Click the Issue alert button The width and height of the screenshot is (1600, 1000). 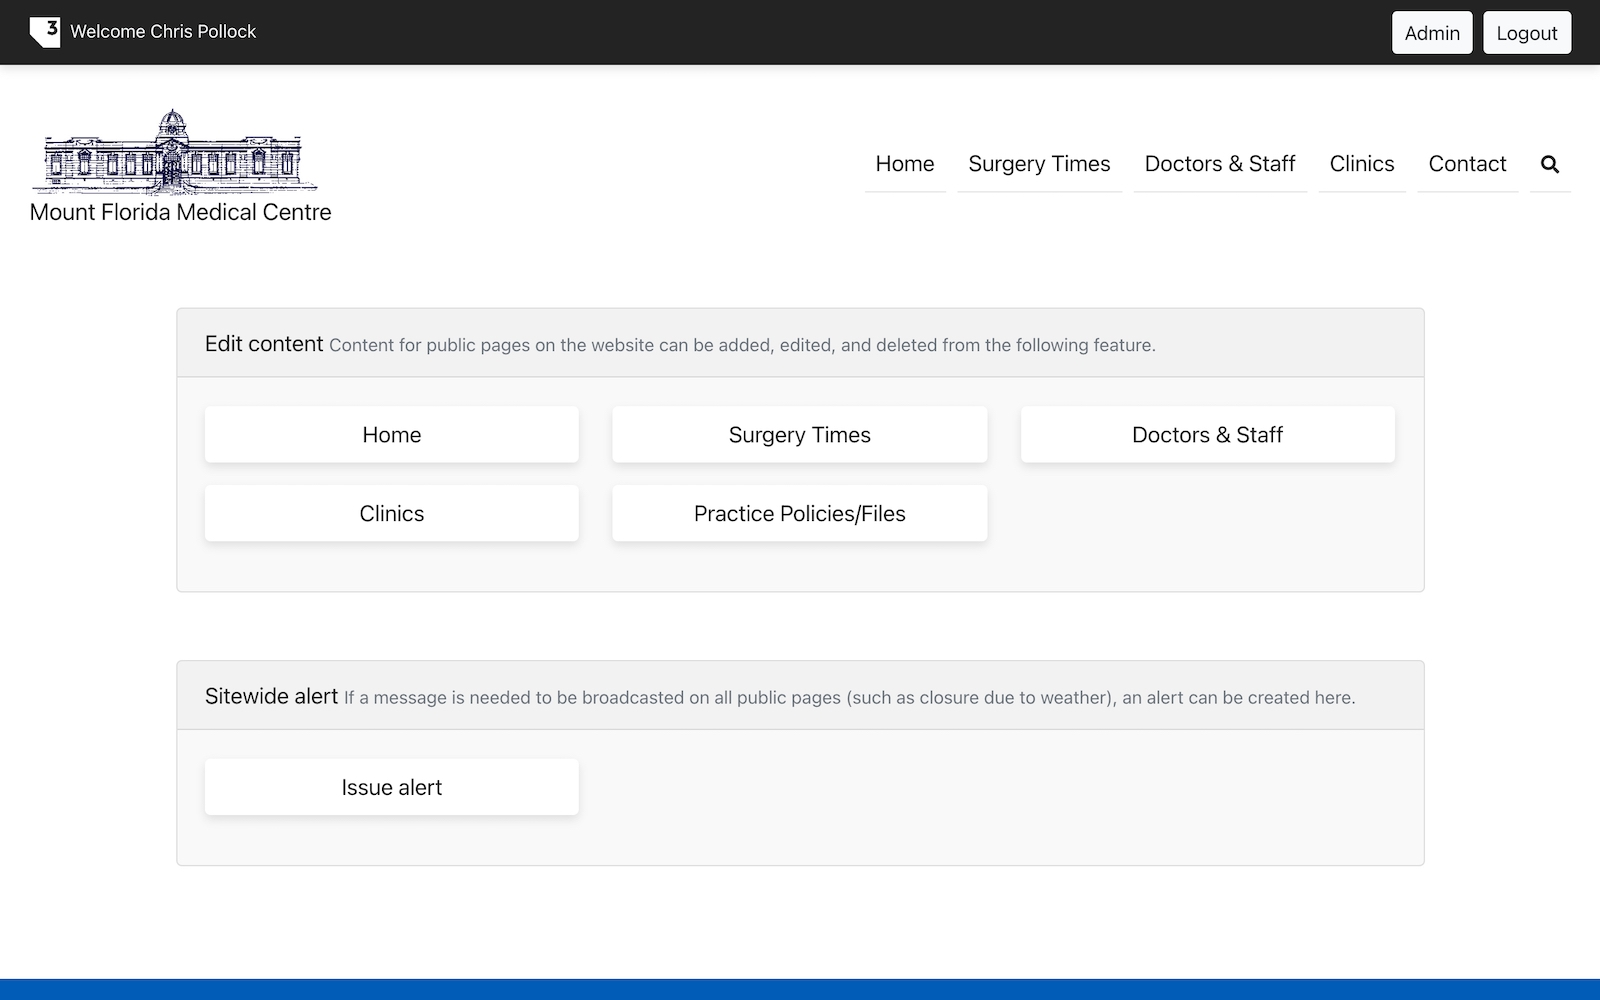coord(391,787)
